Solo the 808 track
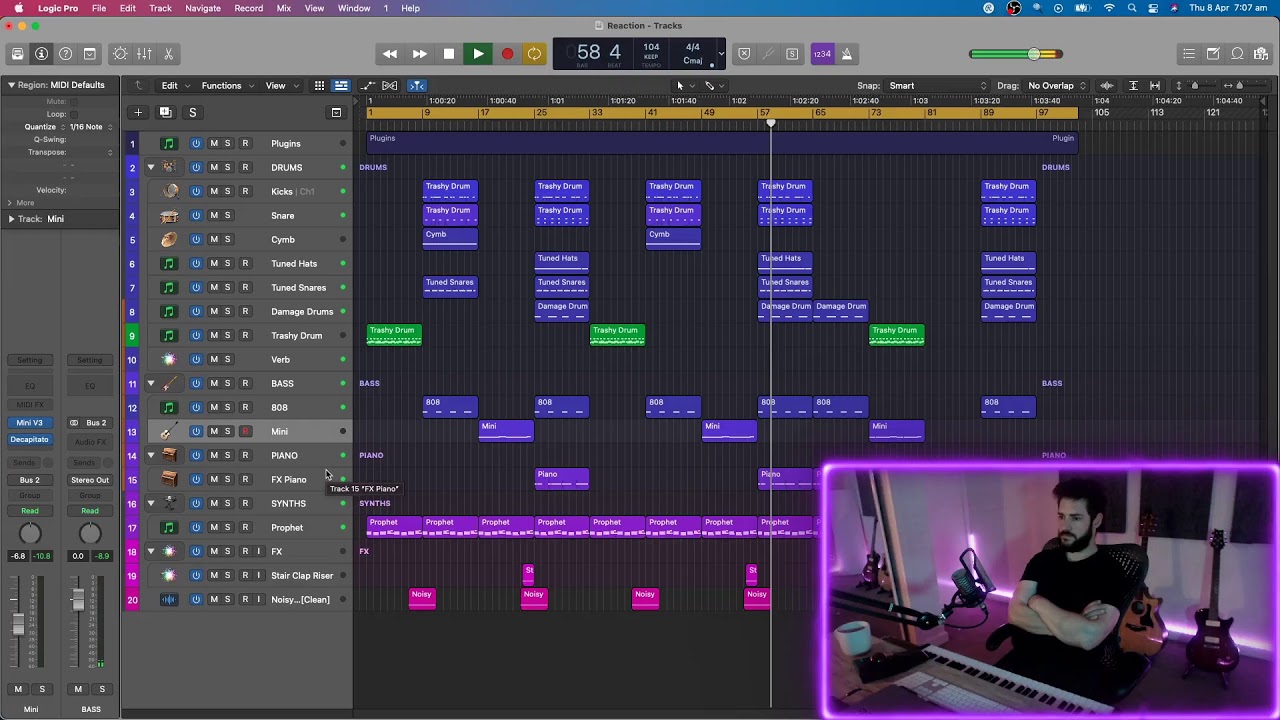 (x=228, y=407)
